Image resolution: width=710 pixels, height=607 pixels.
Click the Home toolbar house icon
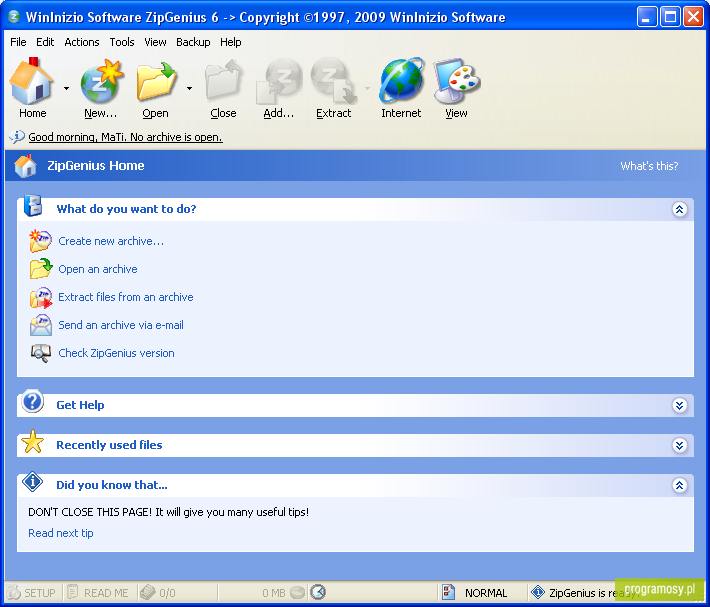click(31, 81)
